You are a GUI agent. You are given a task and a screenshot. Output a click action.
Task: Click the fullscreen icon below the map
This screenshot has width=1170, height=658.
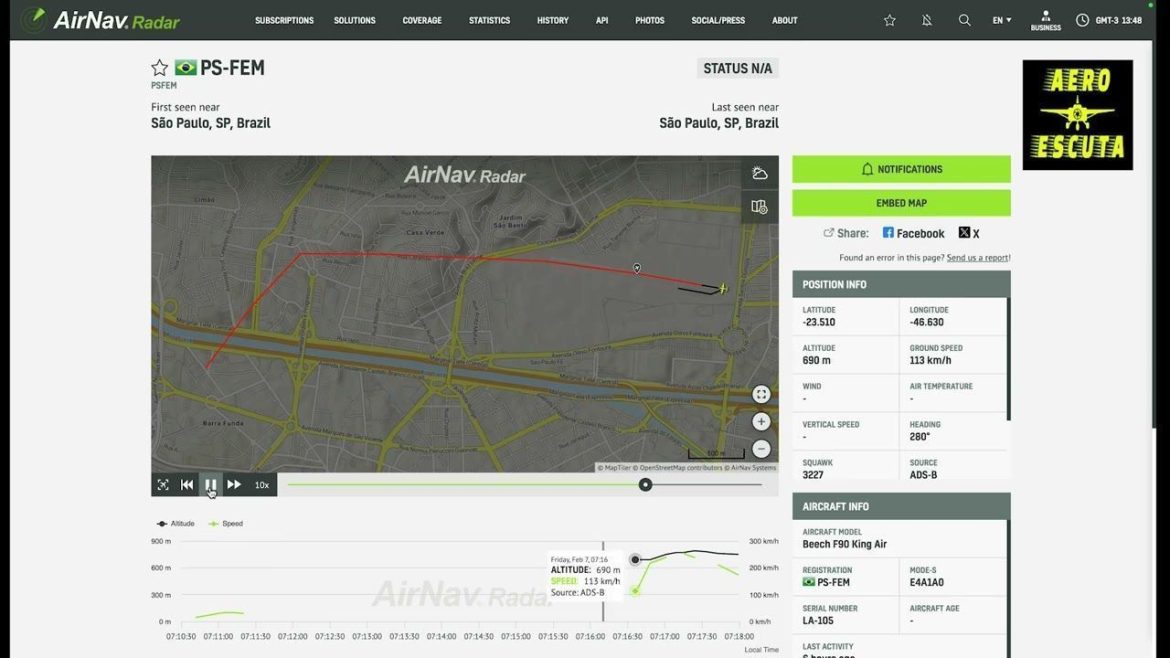(163, 484)
